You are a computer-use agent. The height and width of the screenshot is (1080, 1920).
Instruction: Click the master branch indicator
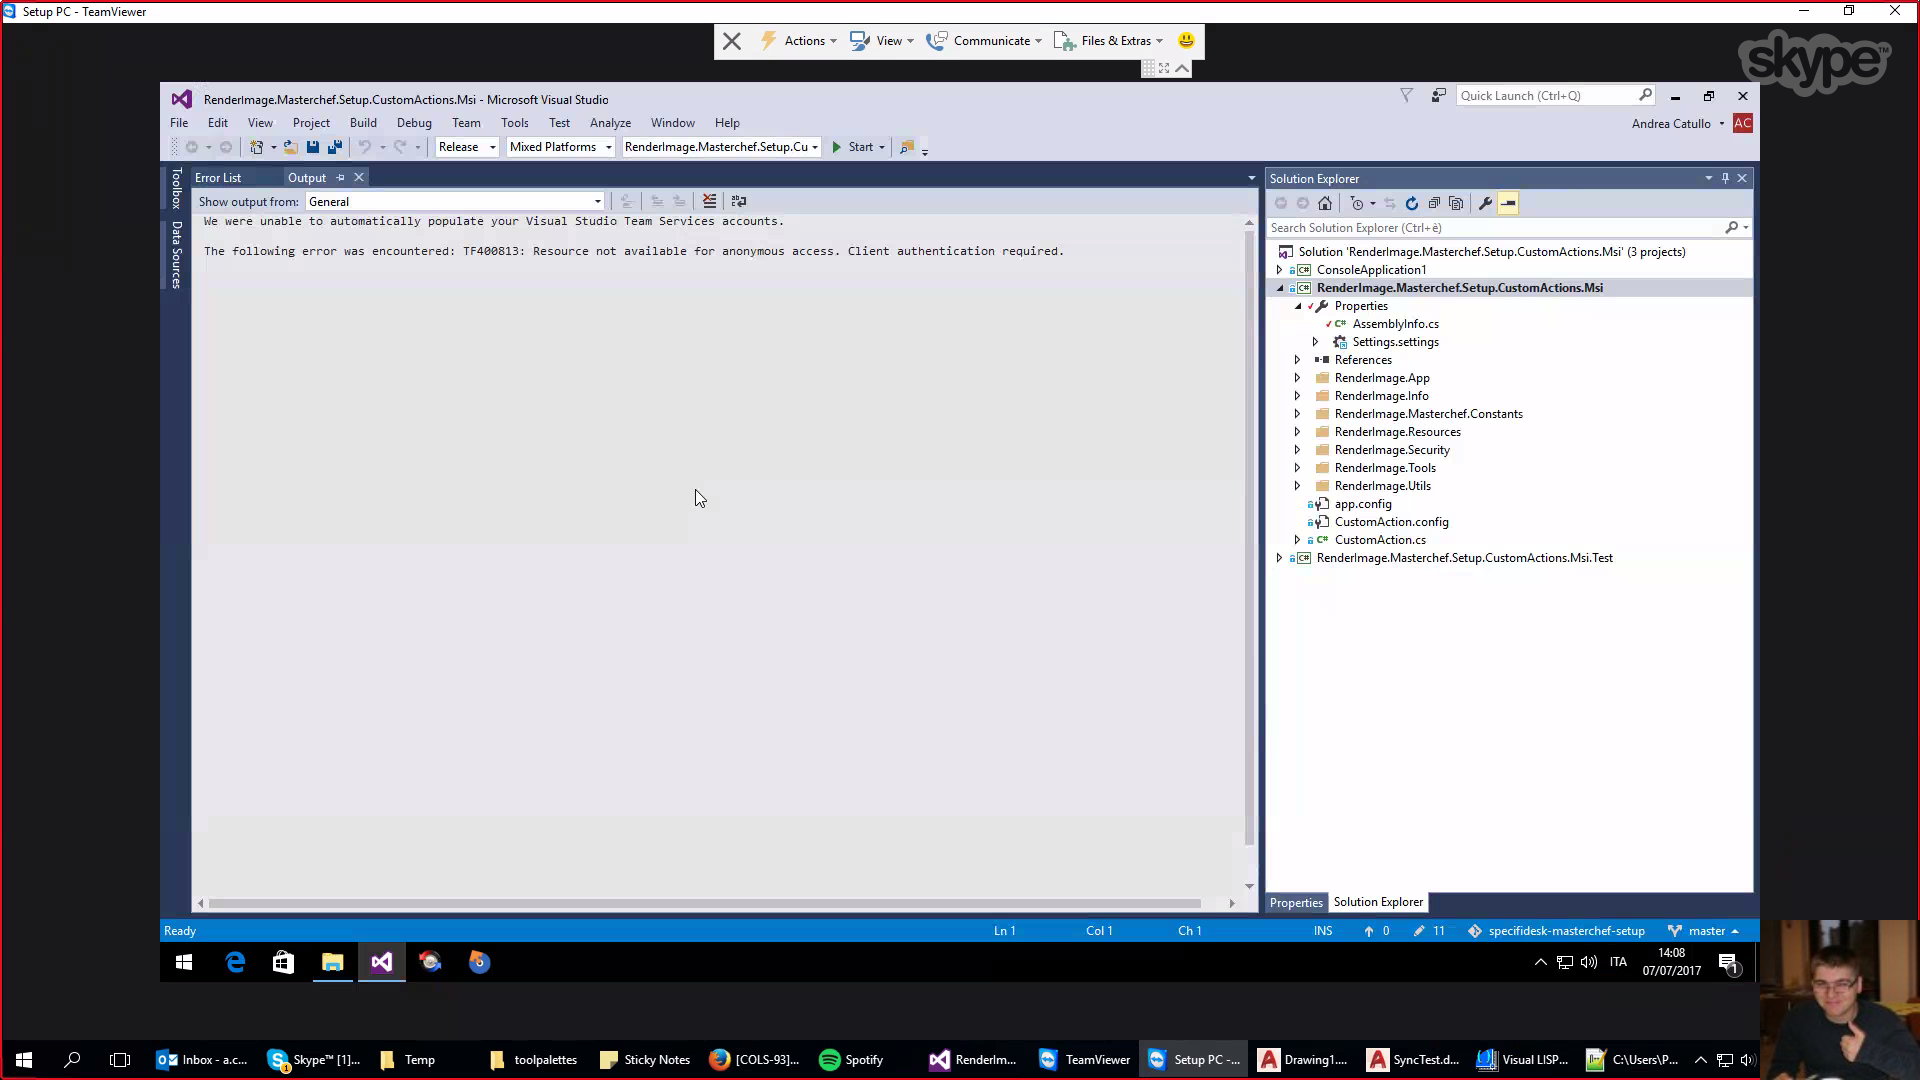(1705, 931)
